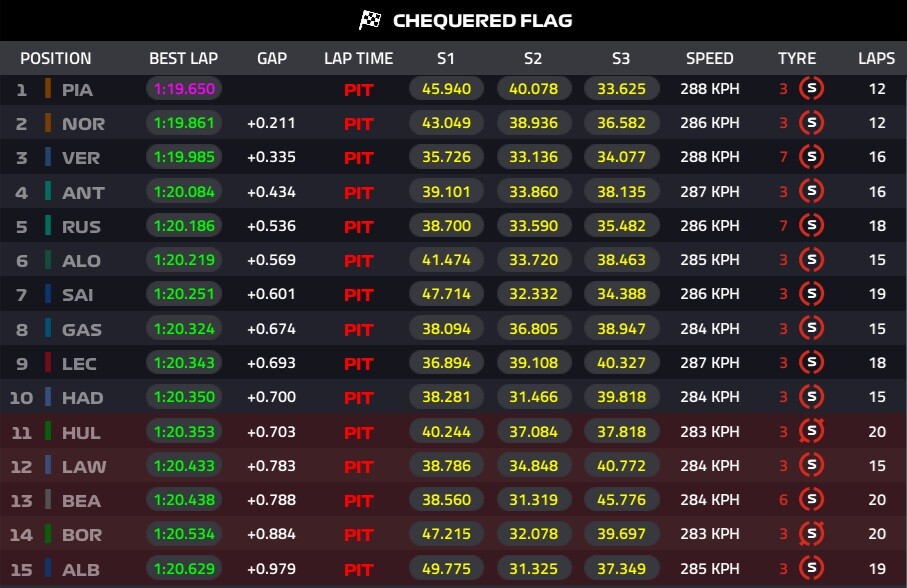This screenshot has width=907, height=588.
Task: Click the LAPS column header
Action: coord(876,58)
